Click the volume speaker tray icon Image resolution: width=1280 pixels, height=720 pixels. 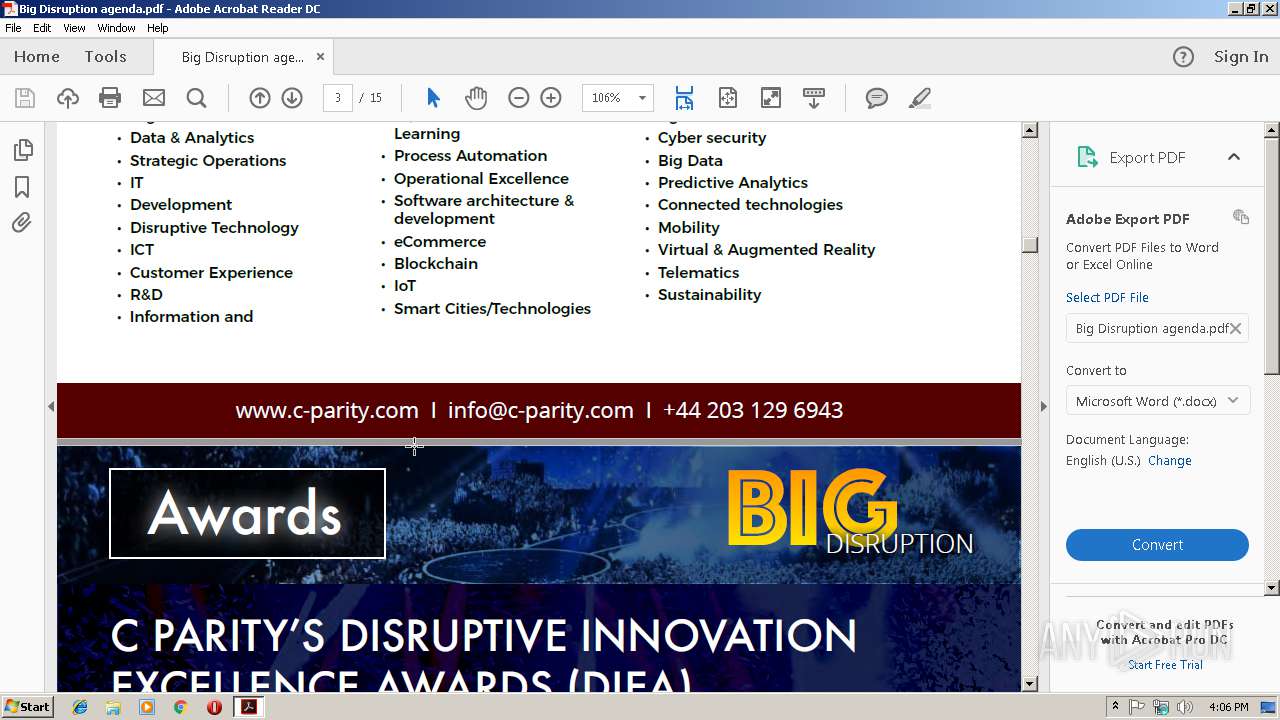coord(1186,707)
